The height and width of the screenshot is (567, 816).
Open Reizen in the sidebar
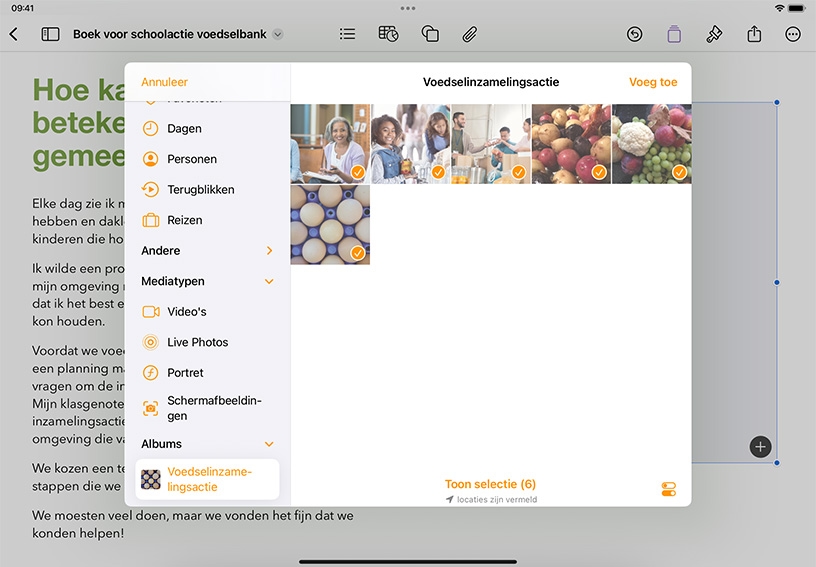click(207, 220)
